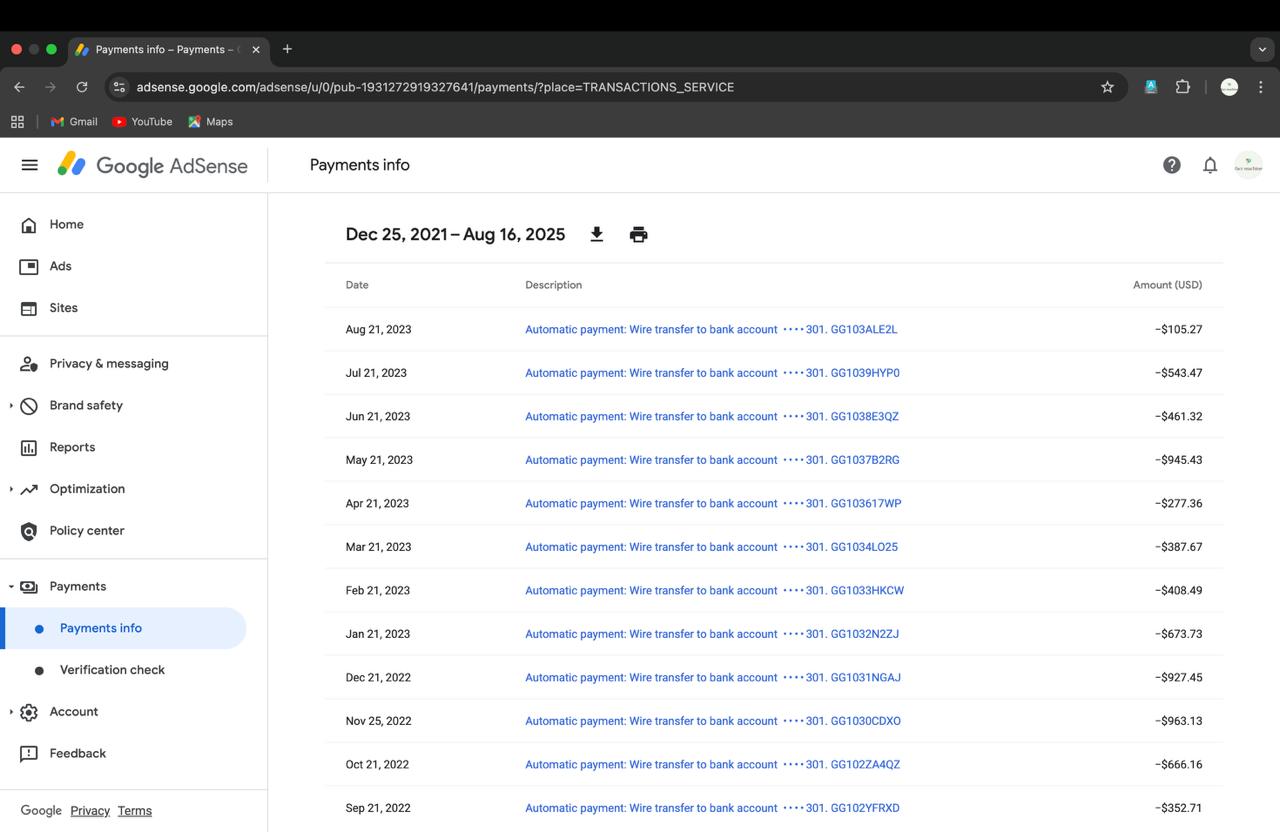The width and height of the screenshot is (1280, 832).
Task: Open the Gmail bookmark
Action: pos(74,122)
